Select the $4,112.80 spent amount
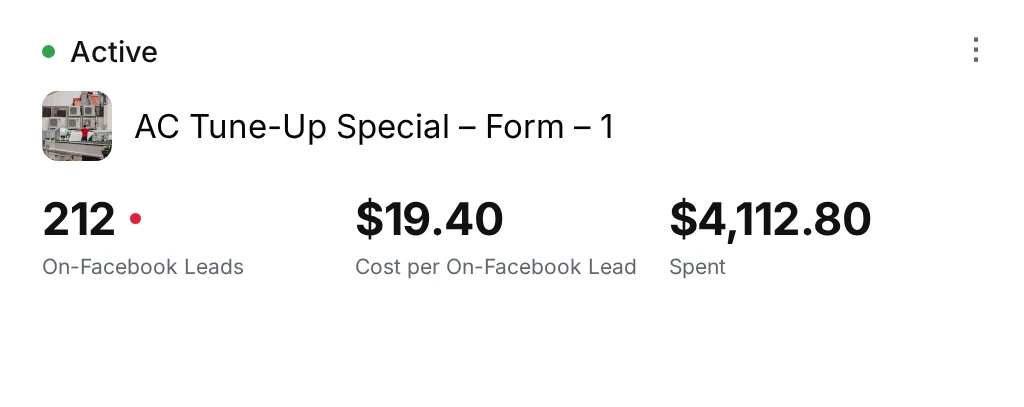The height and width of the screenshot is (407, 1024). pos(770,220)
